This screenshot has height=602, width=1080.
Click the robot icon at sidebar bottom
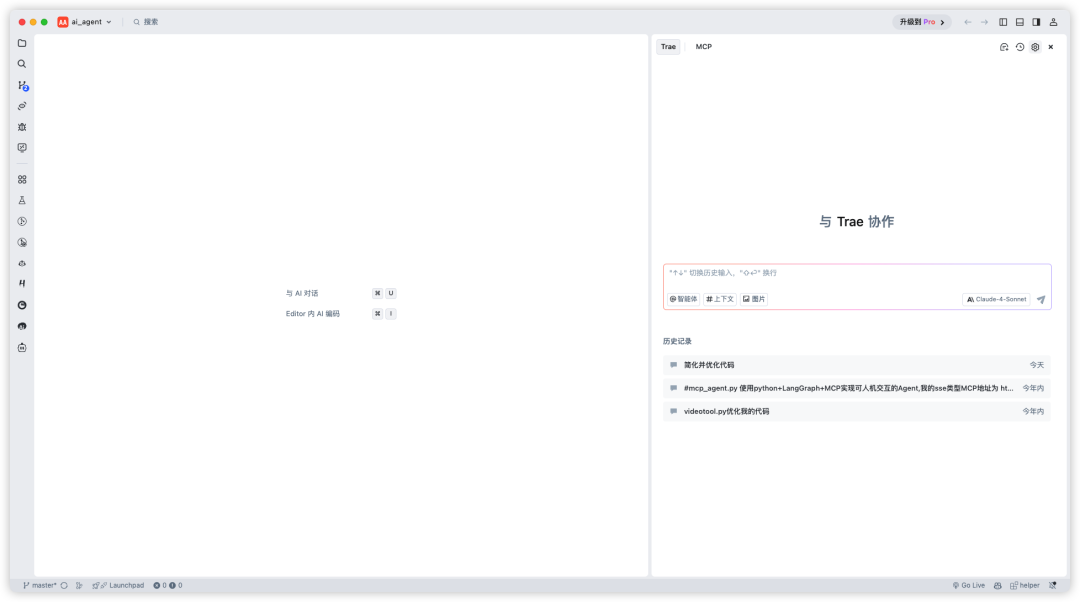click(22, 348)
